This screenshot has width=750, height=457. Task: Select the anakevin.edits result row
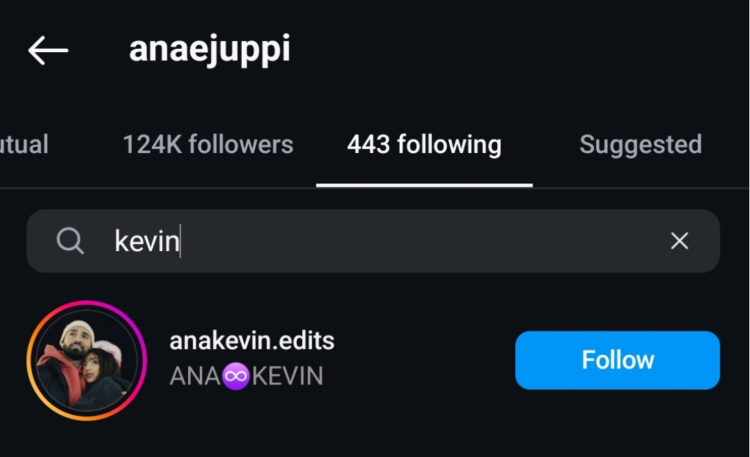(x=373, y=360)
